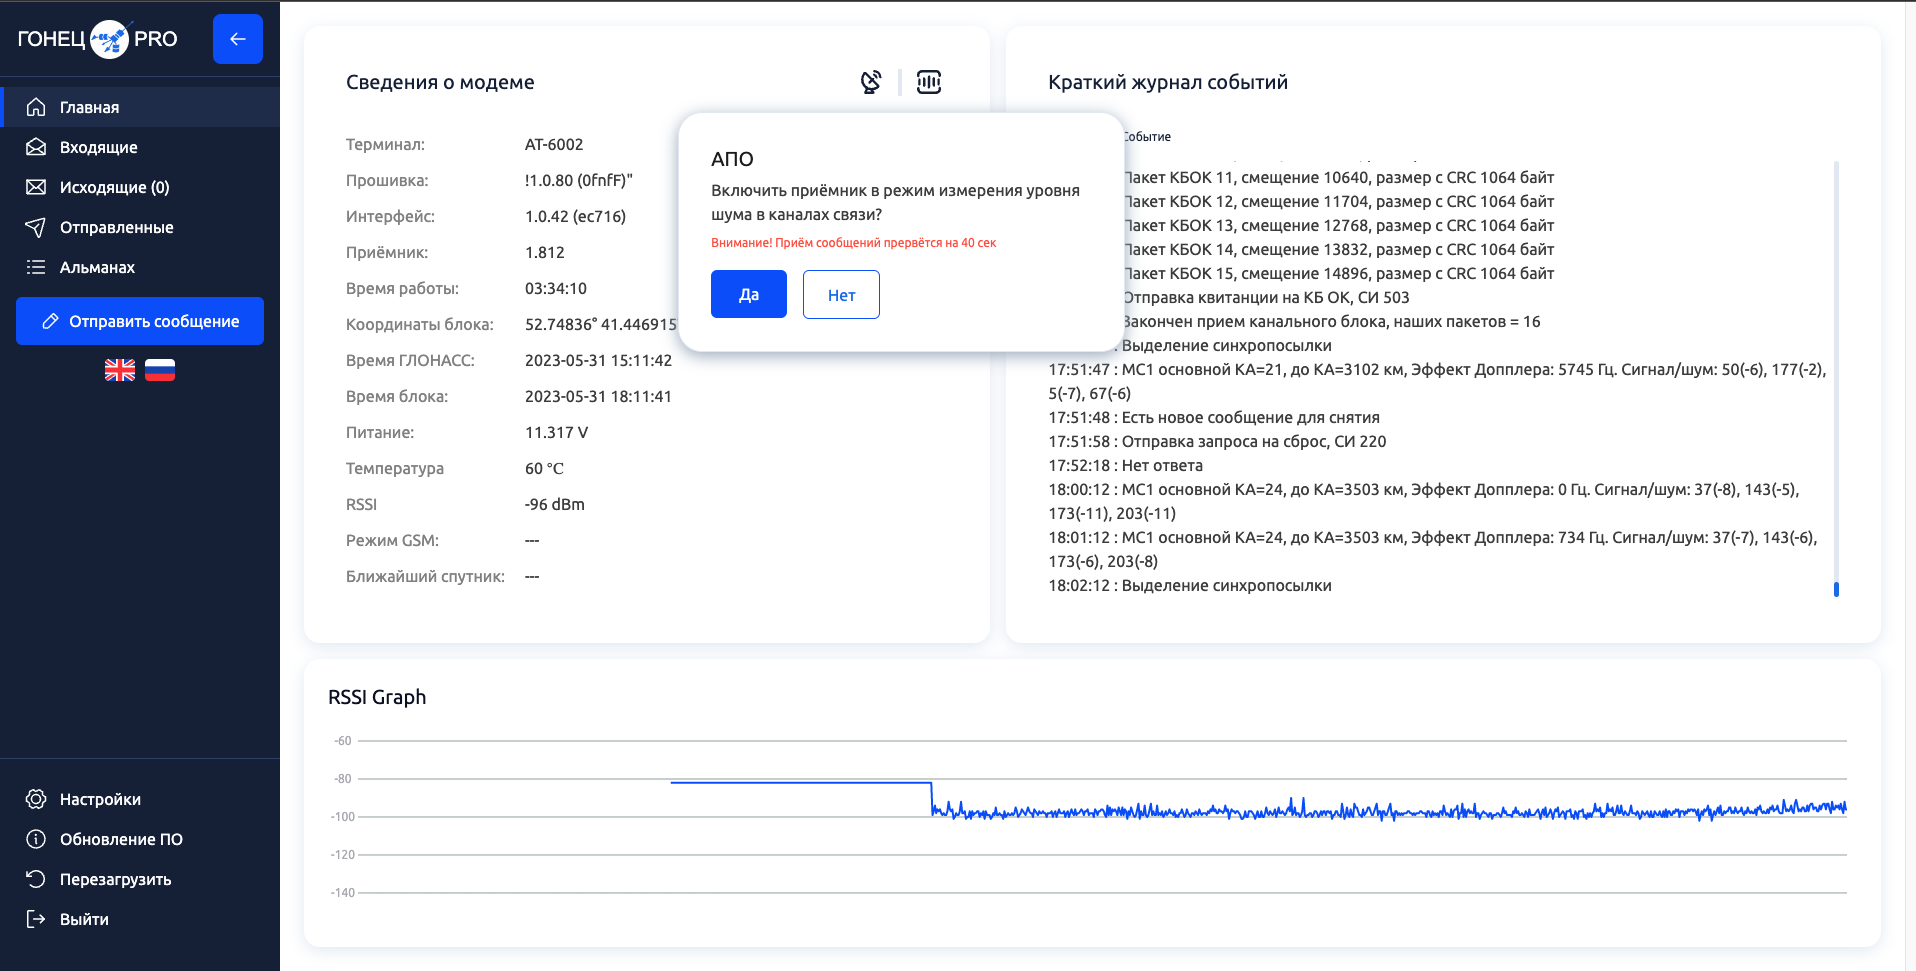The image size is (1916, 971).
Task: Click the satellite dish icon in modem info
Action: [871, 82]
